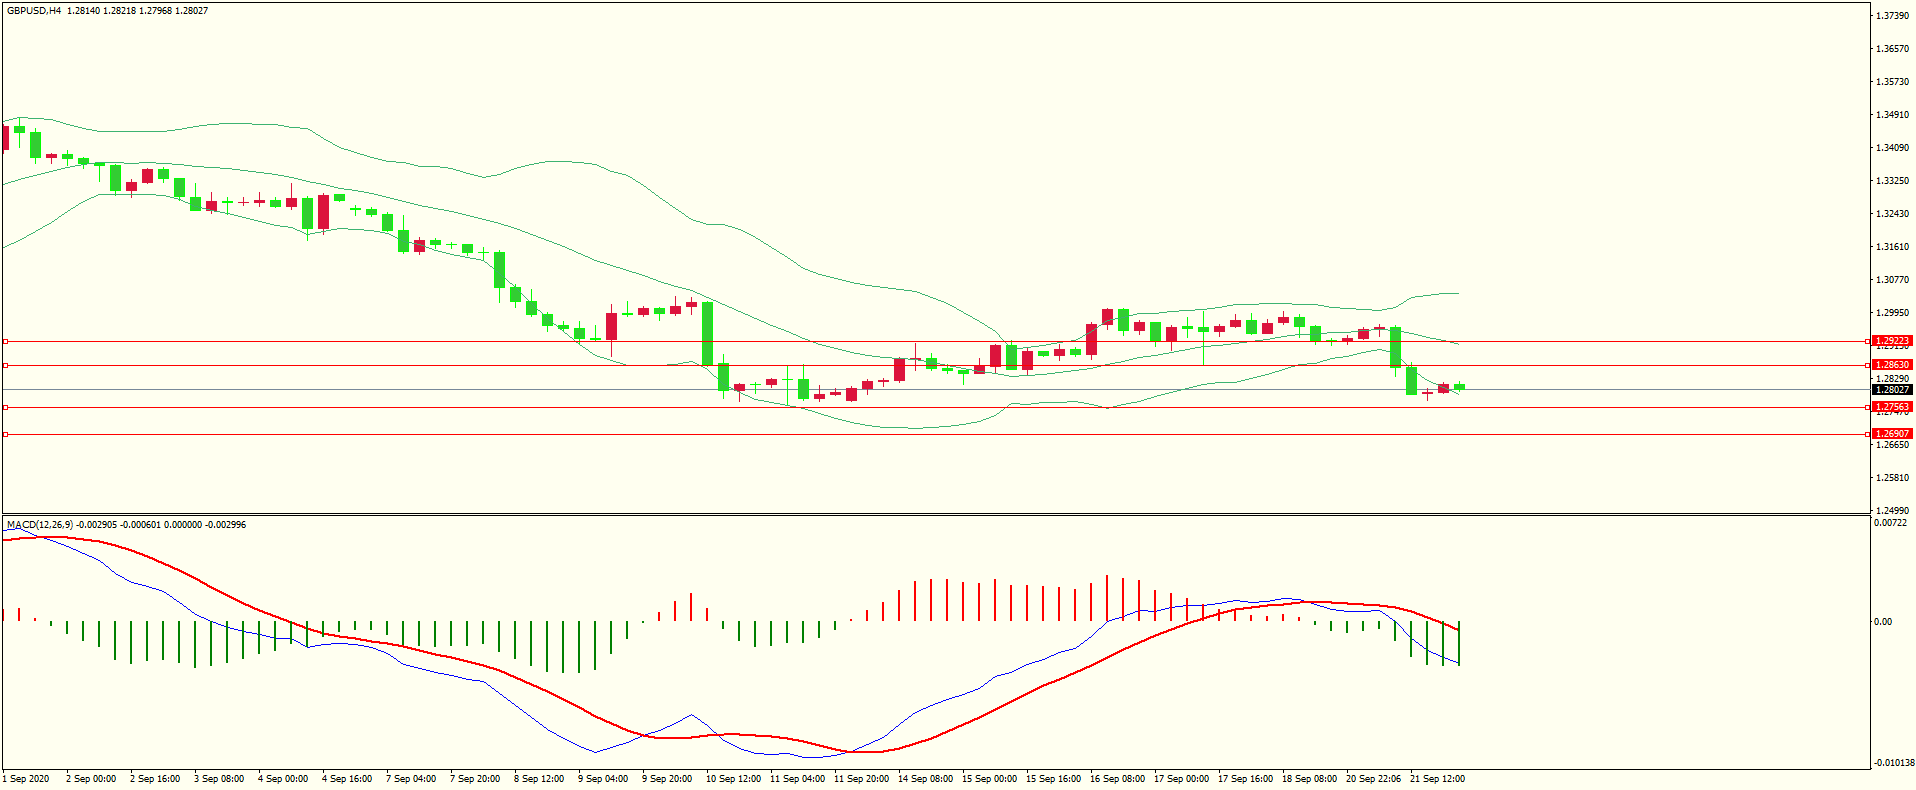
Task: Click the '18 Sep 08:00' time axis label
Action: [1309, 779]
